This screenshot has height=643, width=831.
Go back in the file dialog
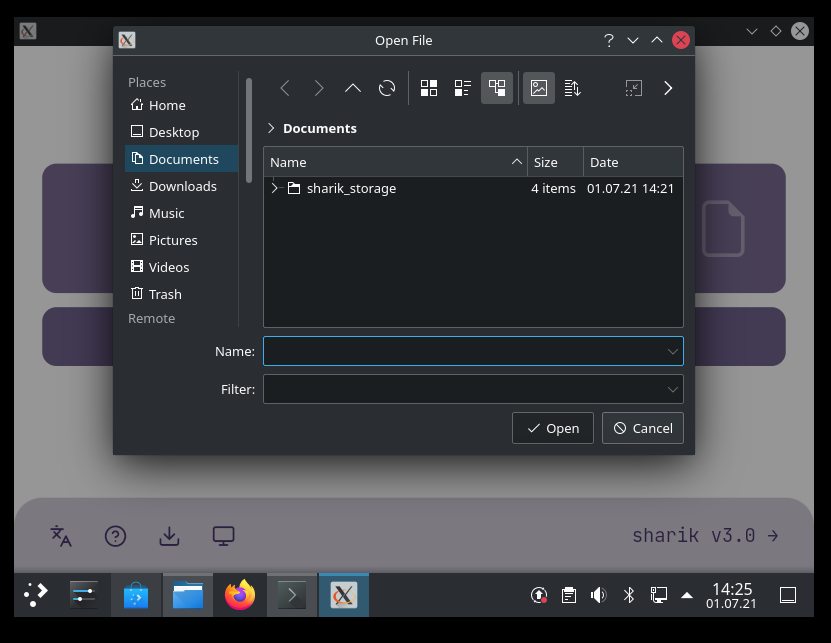pyautogui.click(x=285, y=88)
